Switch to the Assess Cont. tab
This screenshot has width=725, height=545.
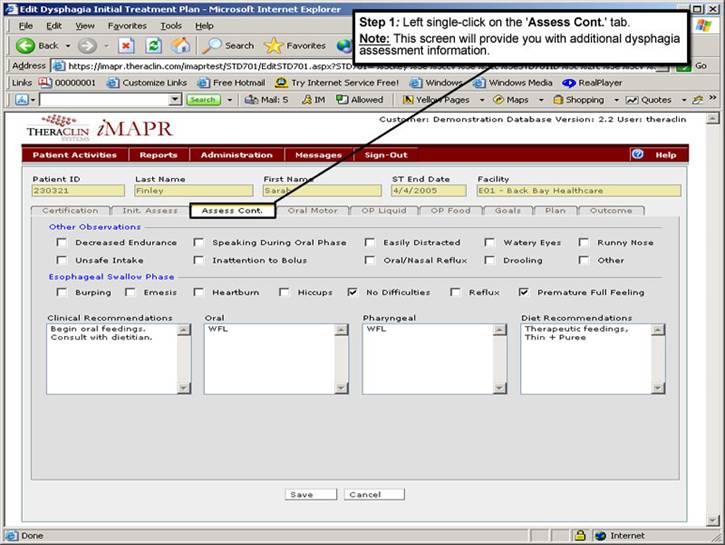(x=232, y=211)
